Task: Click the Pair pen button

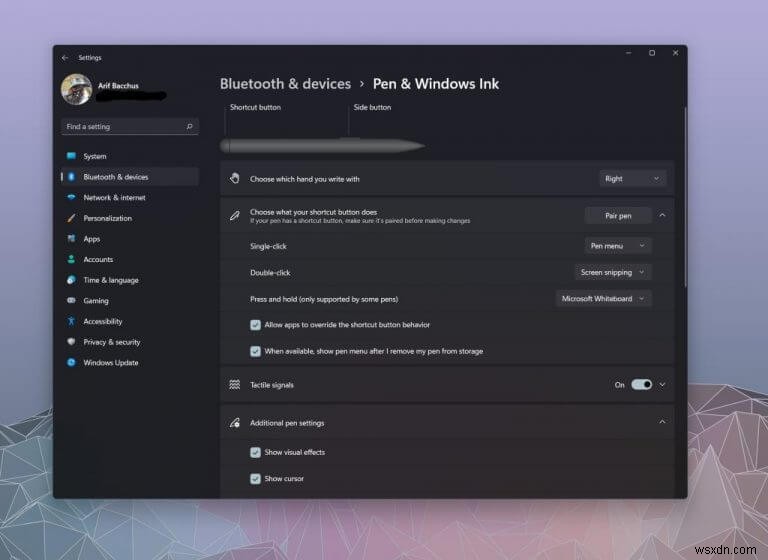Action: (618, 216)
